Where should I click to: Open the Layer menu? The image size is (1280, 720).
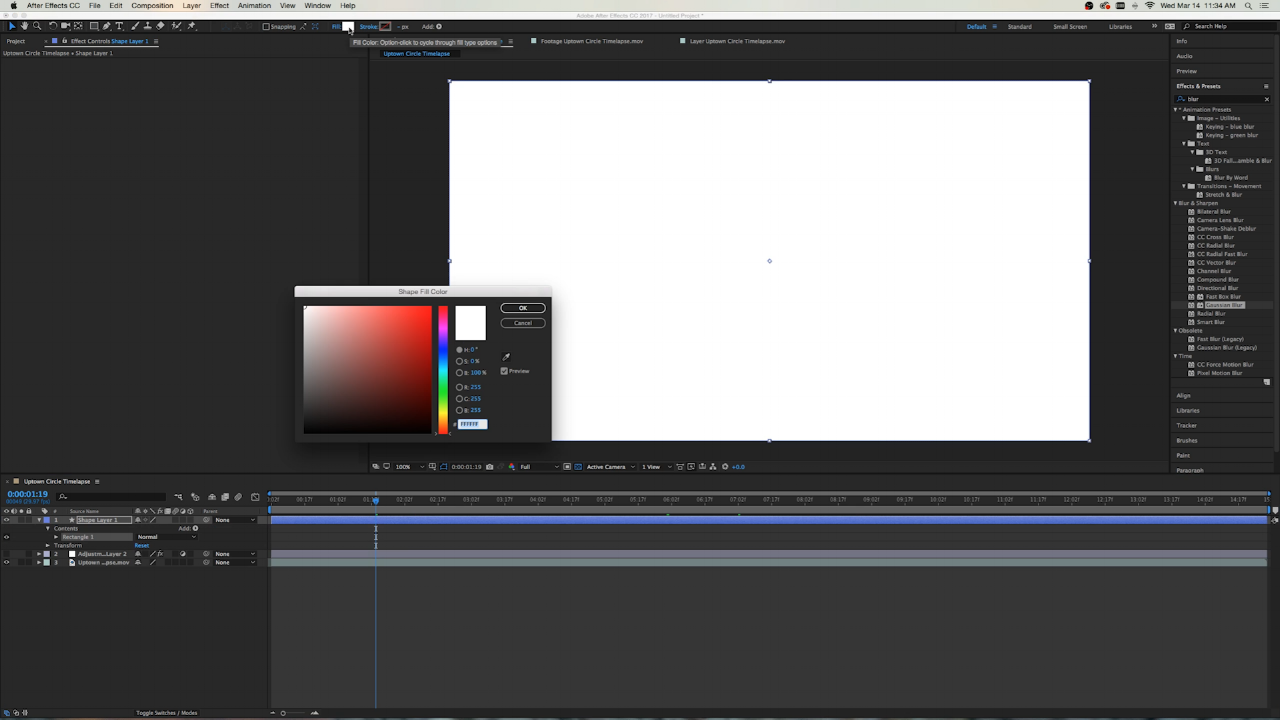point(191,5)
